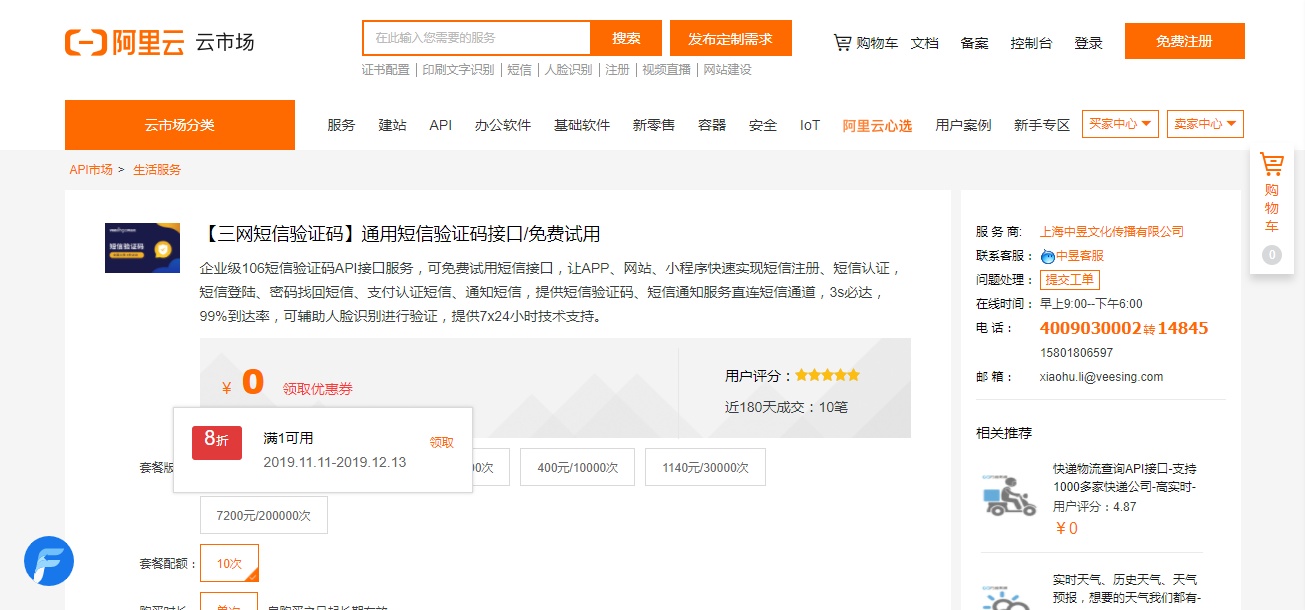
Task: Open the 实时天气 recommendation link
Action: (x=1127, y=588)
